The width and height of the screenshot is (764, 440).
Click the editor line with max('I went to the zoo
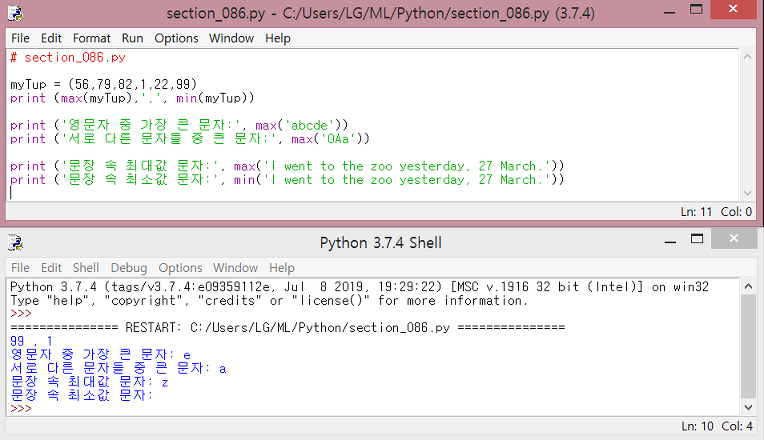(x=287, y=166)
